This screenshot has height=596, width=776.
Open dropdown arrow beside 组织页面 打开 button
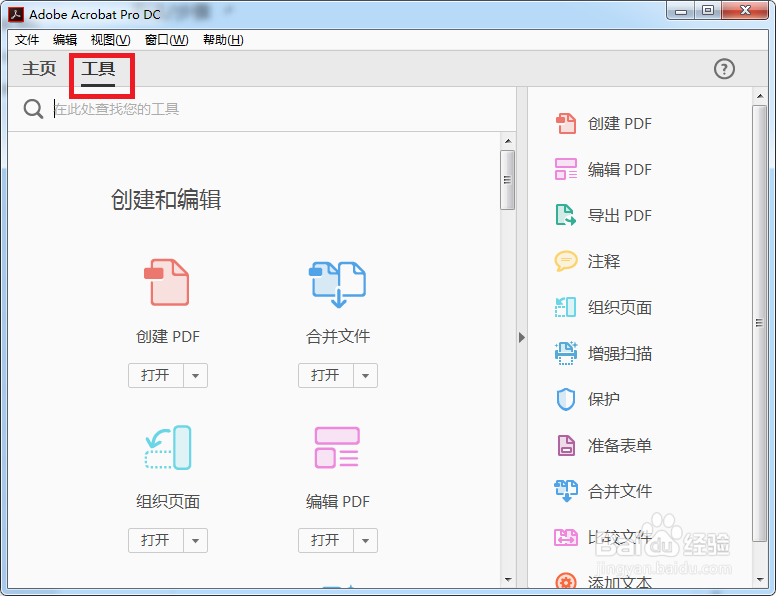pos(195,541)
